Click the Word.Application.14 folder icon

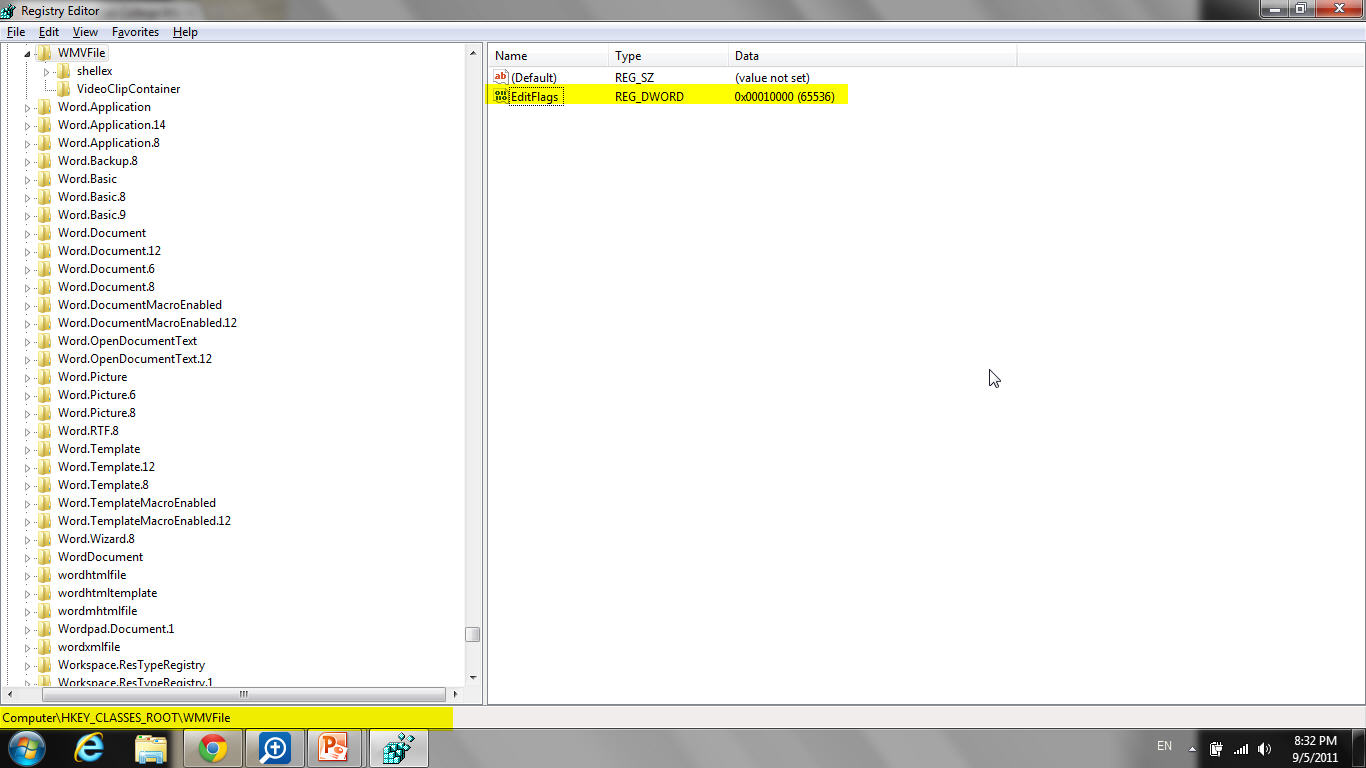[44, 124]
